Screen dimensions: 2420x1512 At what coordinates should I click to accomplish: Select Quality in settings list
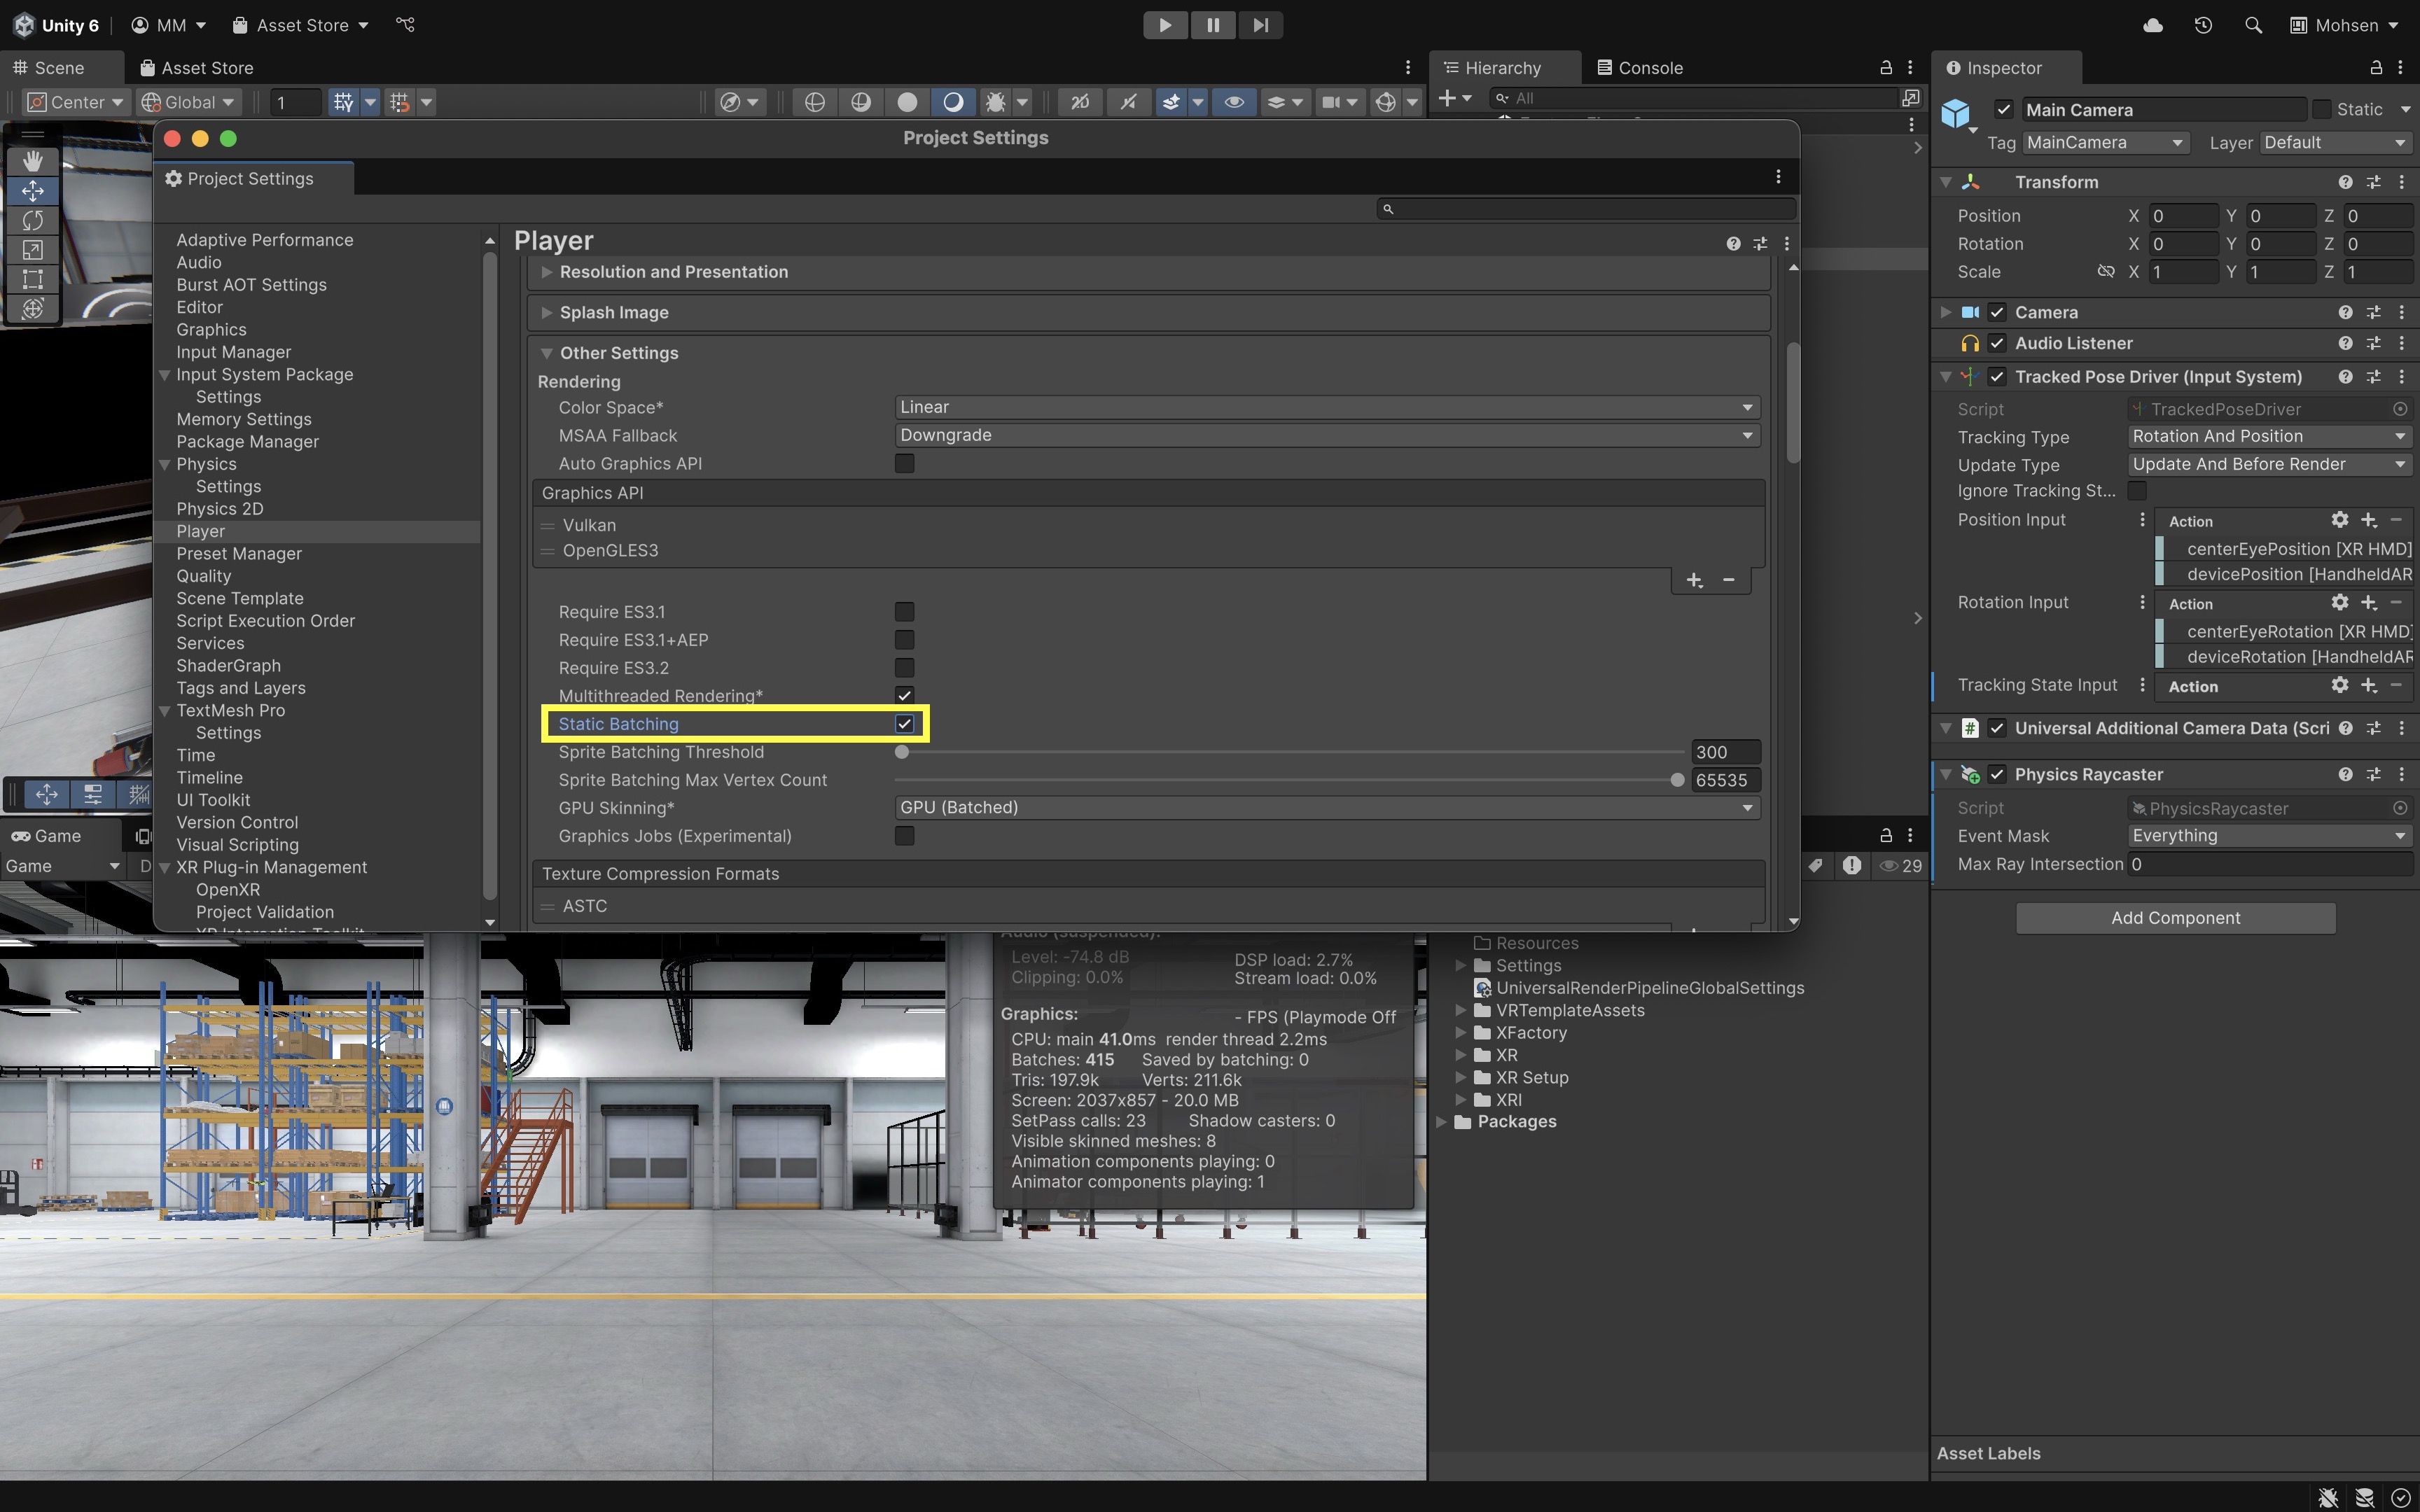tap(204, 576)
